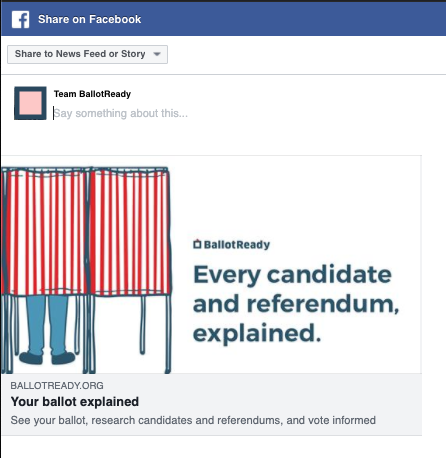The height and width of the screenshot is (458, 446).
Task: Click the Share on Facebook header title
Action: tap(89, 19)
